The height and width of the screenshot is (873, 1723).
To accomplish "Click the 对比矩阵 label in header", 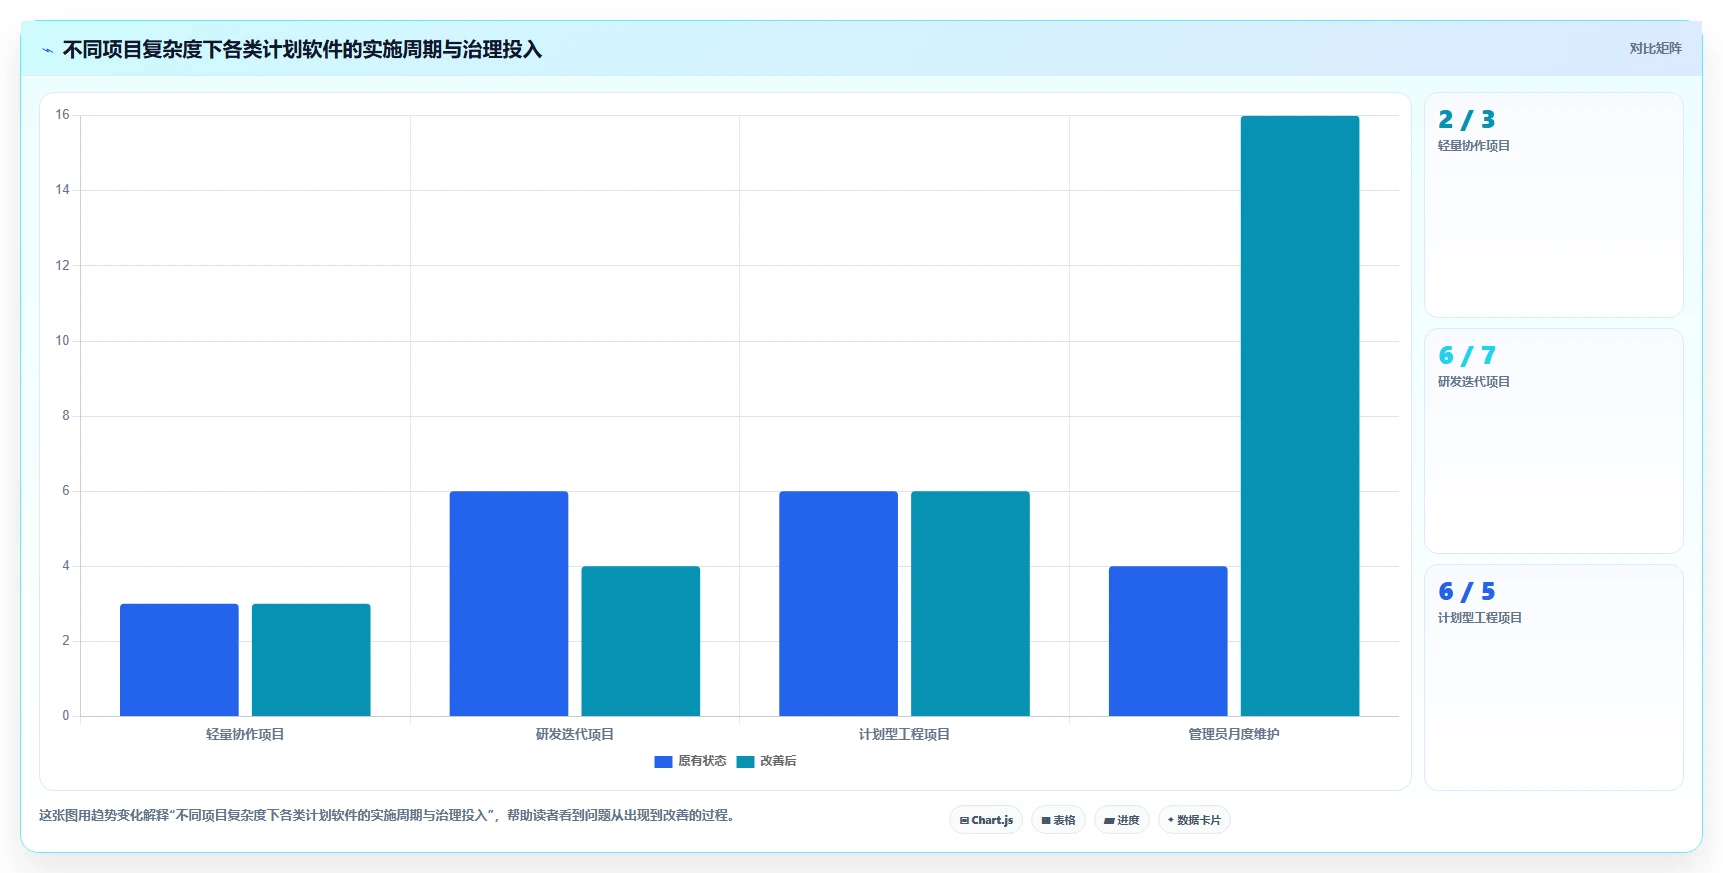I will [1655, 48].
